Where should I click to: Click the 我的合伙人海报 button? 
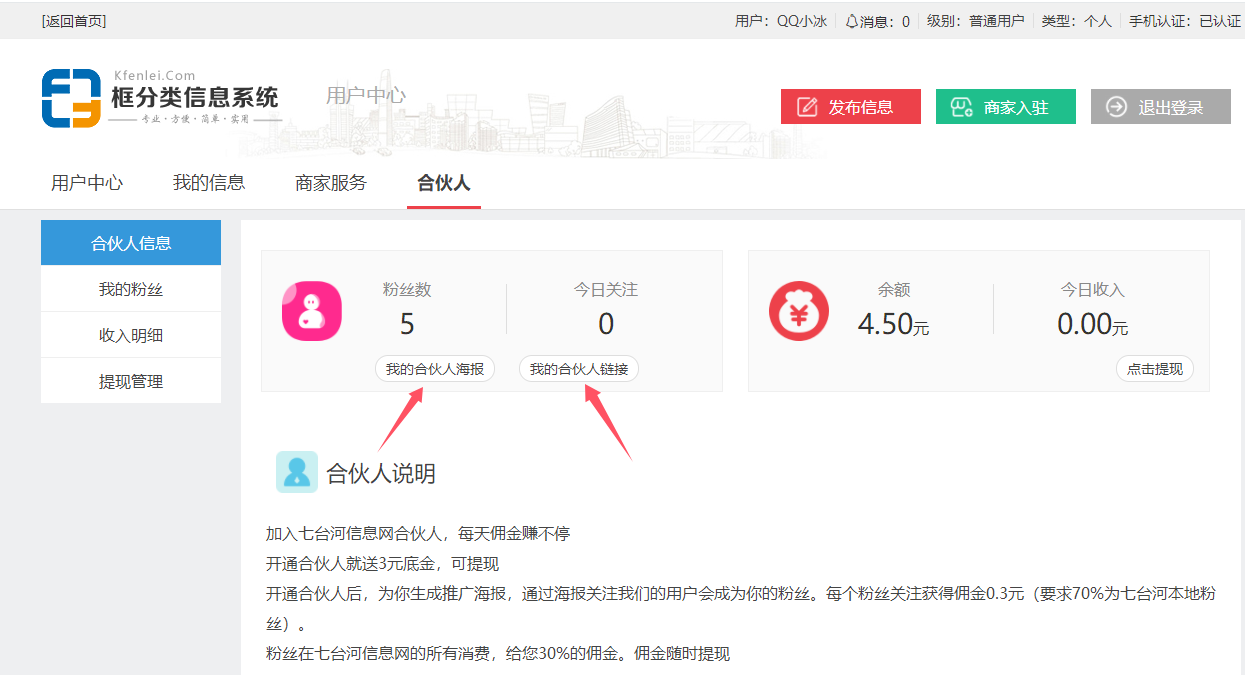point(435,369)
